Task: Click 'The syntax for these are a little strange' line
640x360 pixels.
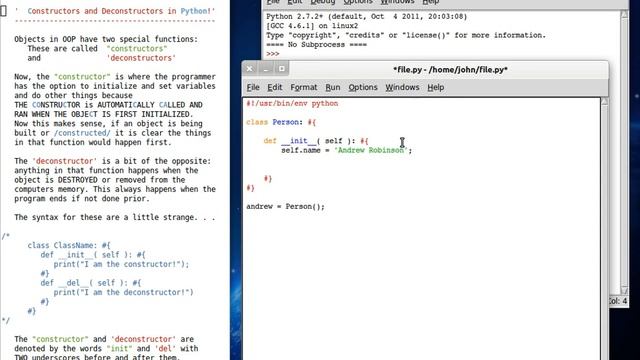Action: [x=115, y=218]
